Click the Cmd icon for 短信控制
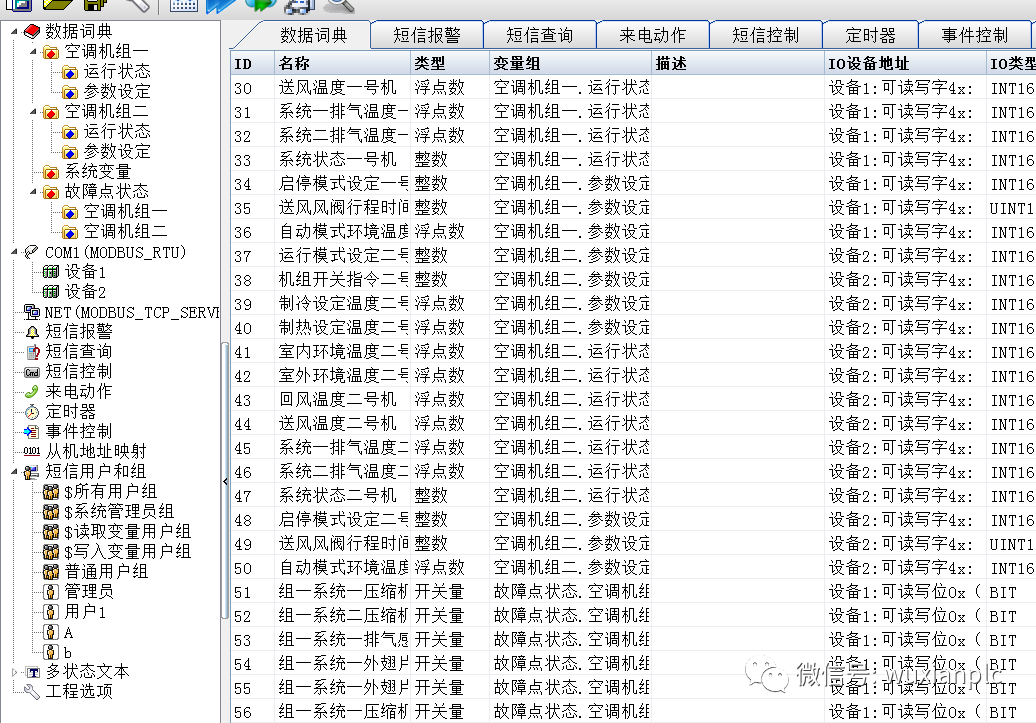 32,372
